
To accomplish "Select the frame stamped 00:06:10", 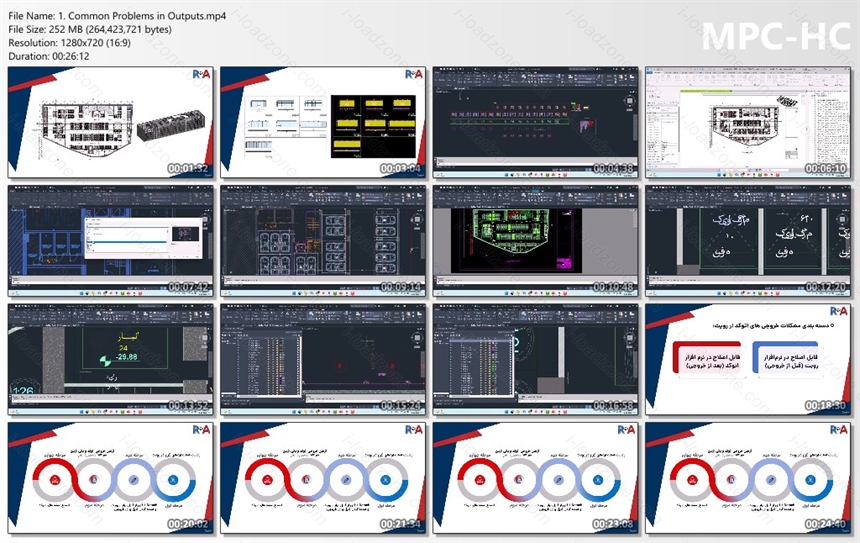I will click(x=748, y=123).
